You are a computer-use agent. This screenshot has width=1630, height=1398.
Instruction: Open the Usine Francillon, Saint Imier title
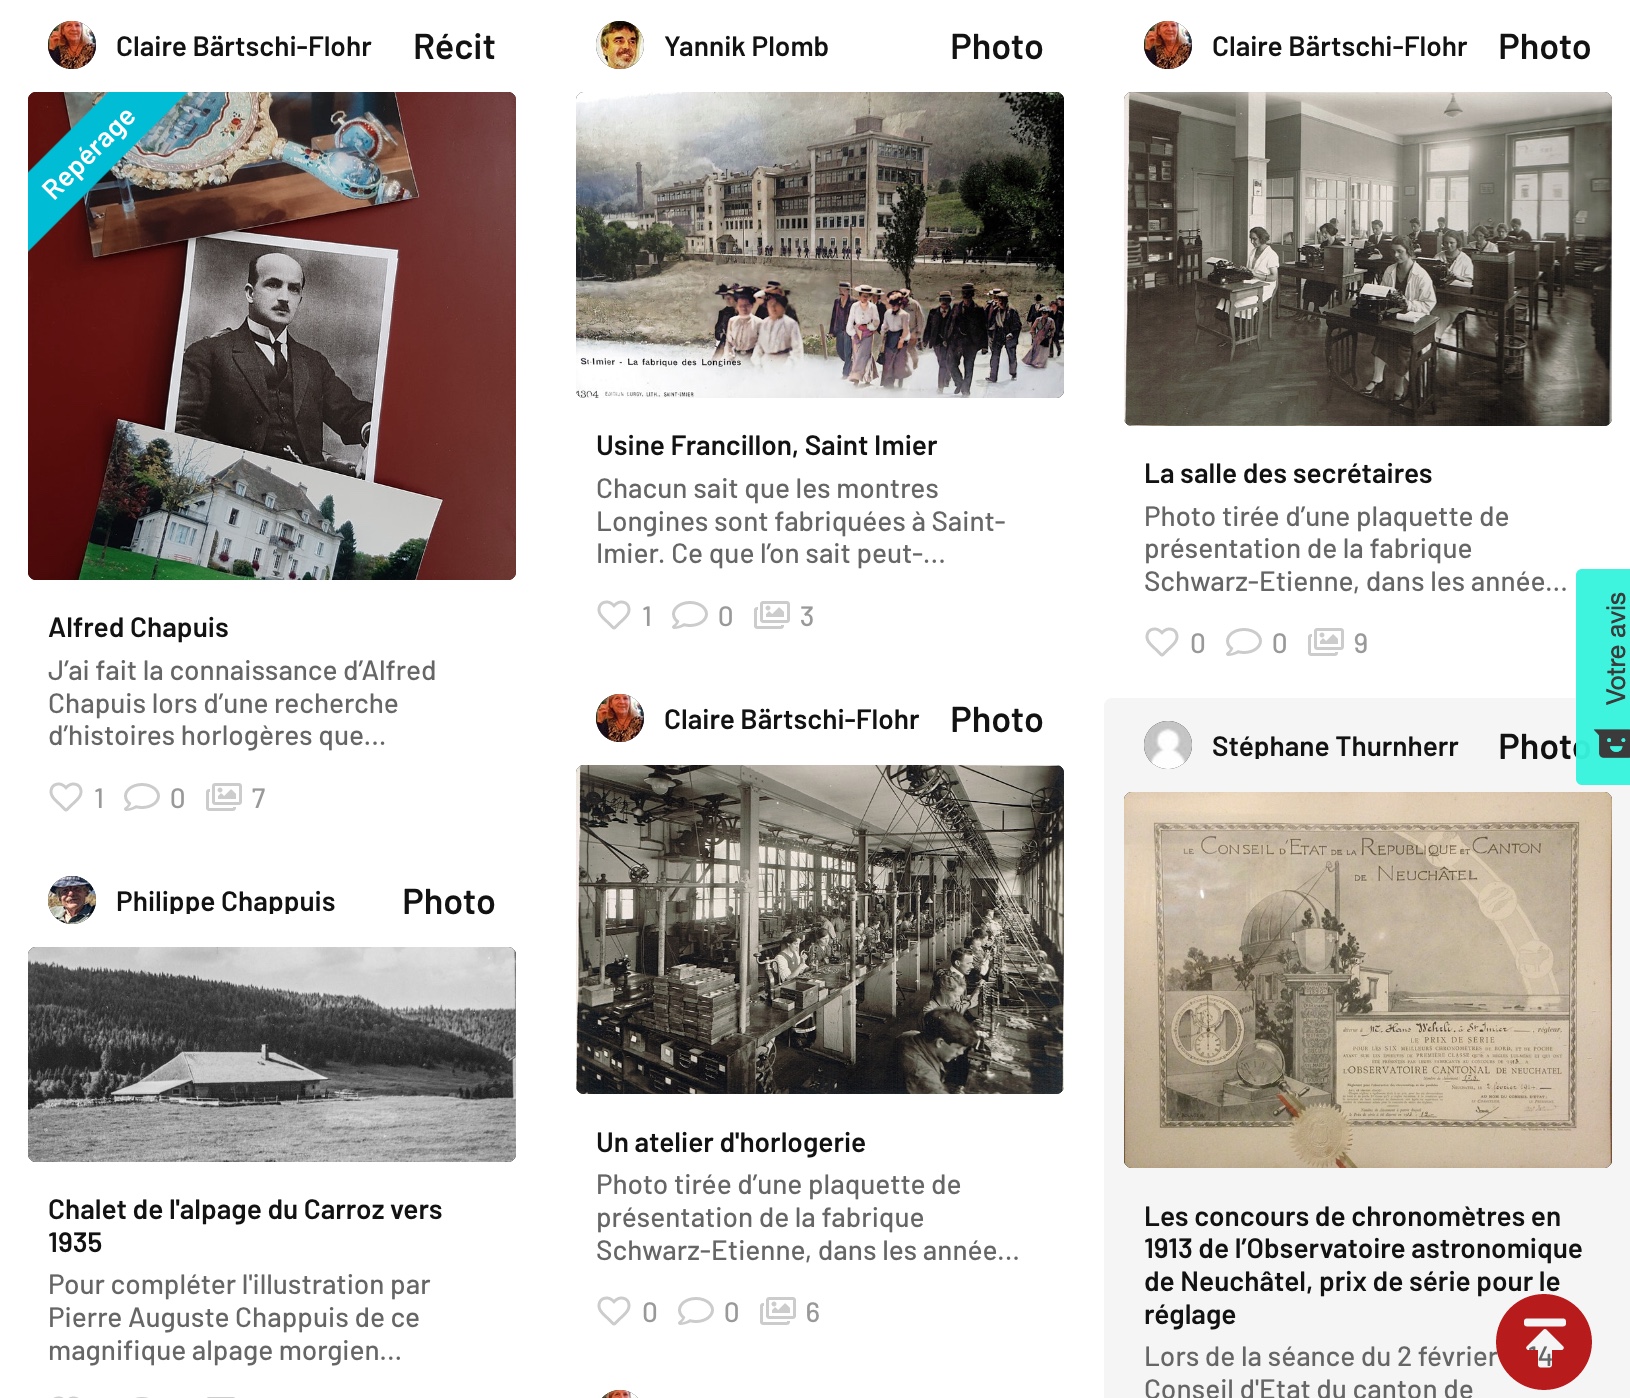coord(767,446)
